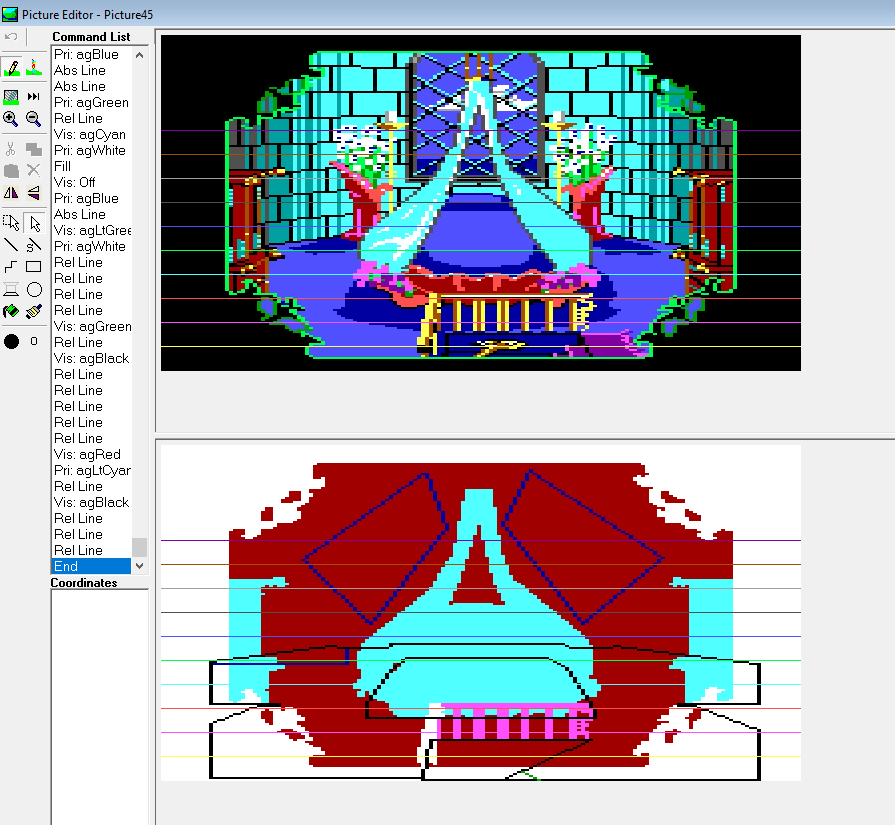This screenshot has height=825, width=895.
Task: Flip selection horizontally with mirror icon
Action: (11, 193)
